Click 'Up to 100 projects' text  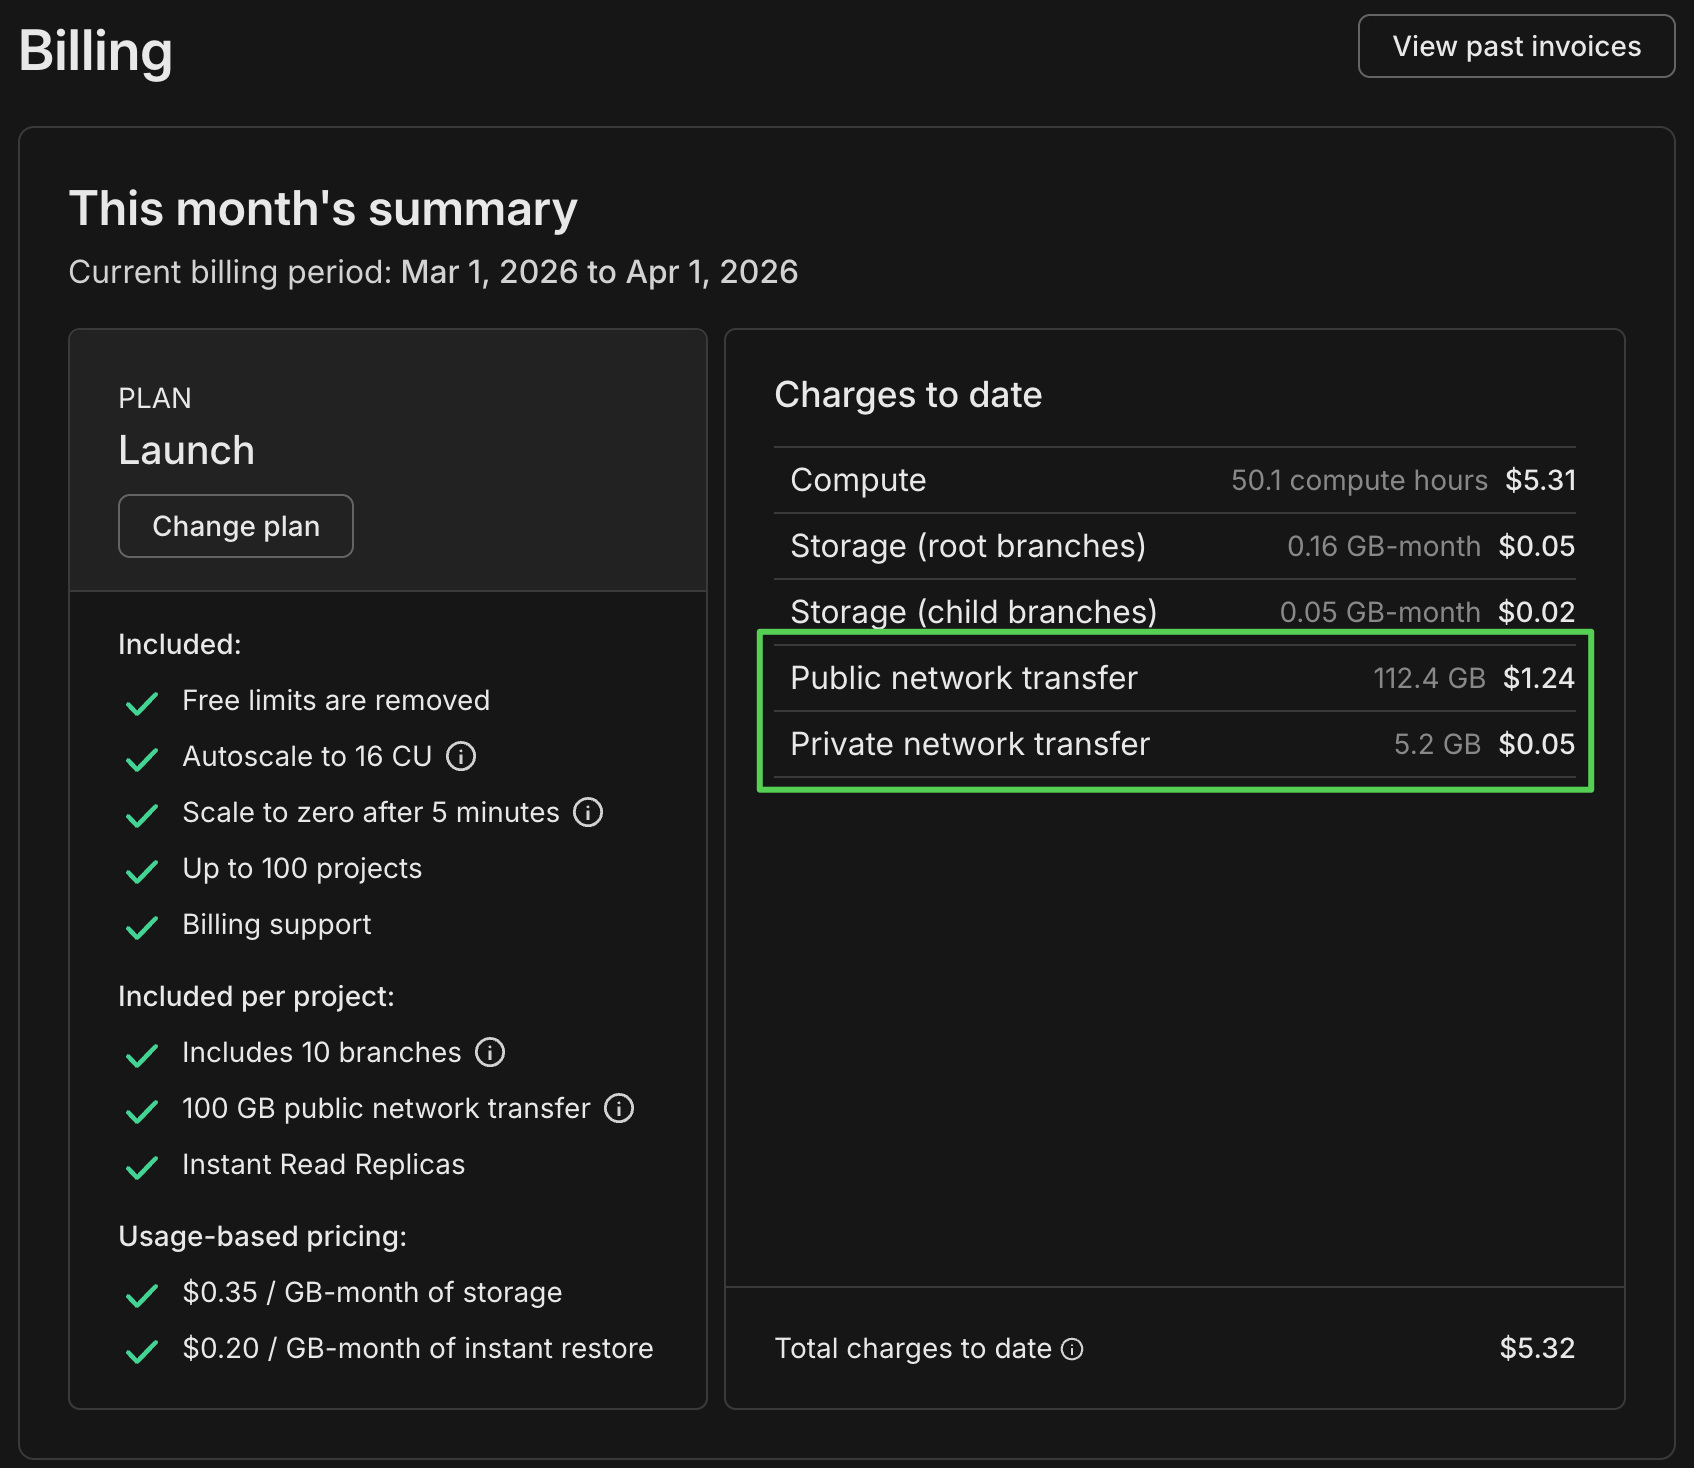(302, 868)
